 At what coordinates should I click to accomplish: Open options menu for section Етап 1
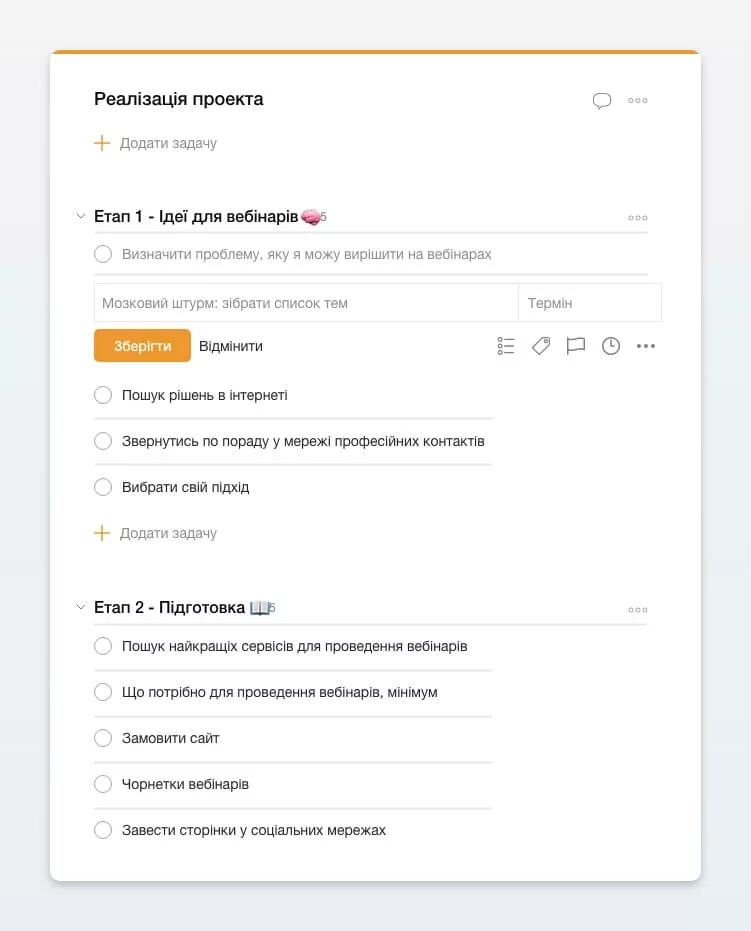(637, 217)
